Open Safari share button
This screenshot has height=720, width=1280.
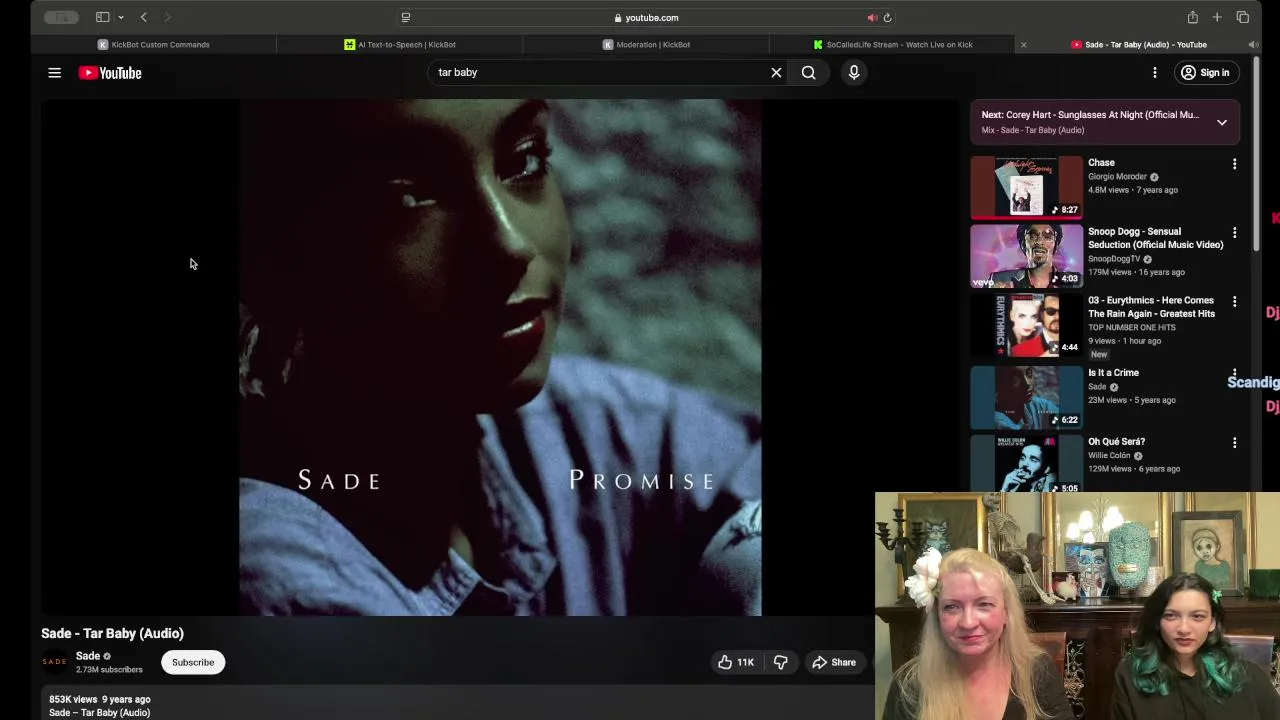coord(1192,17)
